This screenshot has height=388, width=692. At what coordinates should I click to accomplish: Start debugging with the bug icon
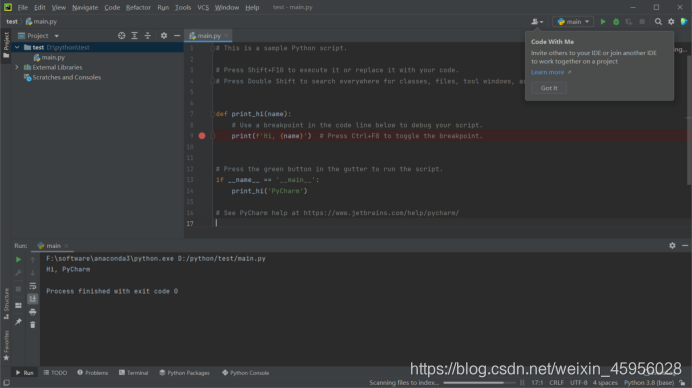(x=616, y=22)
